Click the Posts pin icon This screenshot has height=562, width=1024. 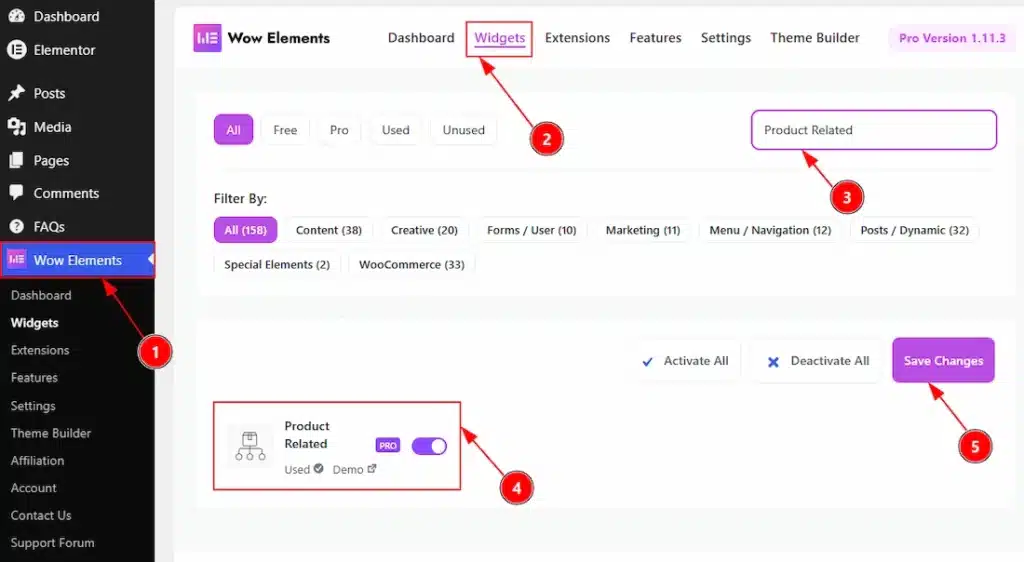click(16, 93)
